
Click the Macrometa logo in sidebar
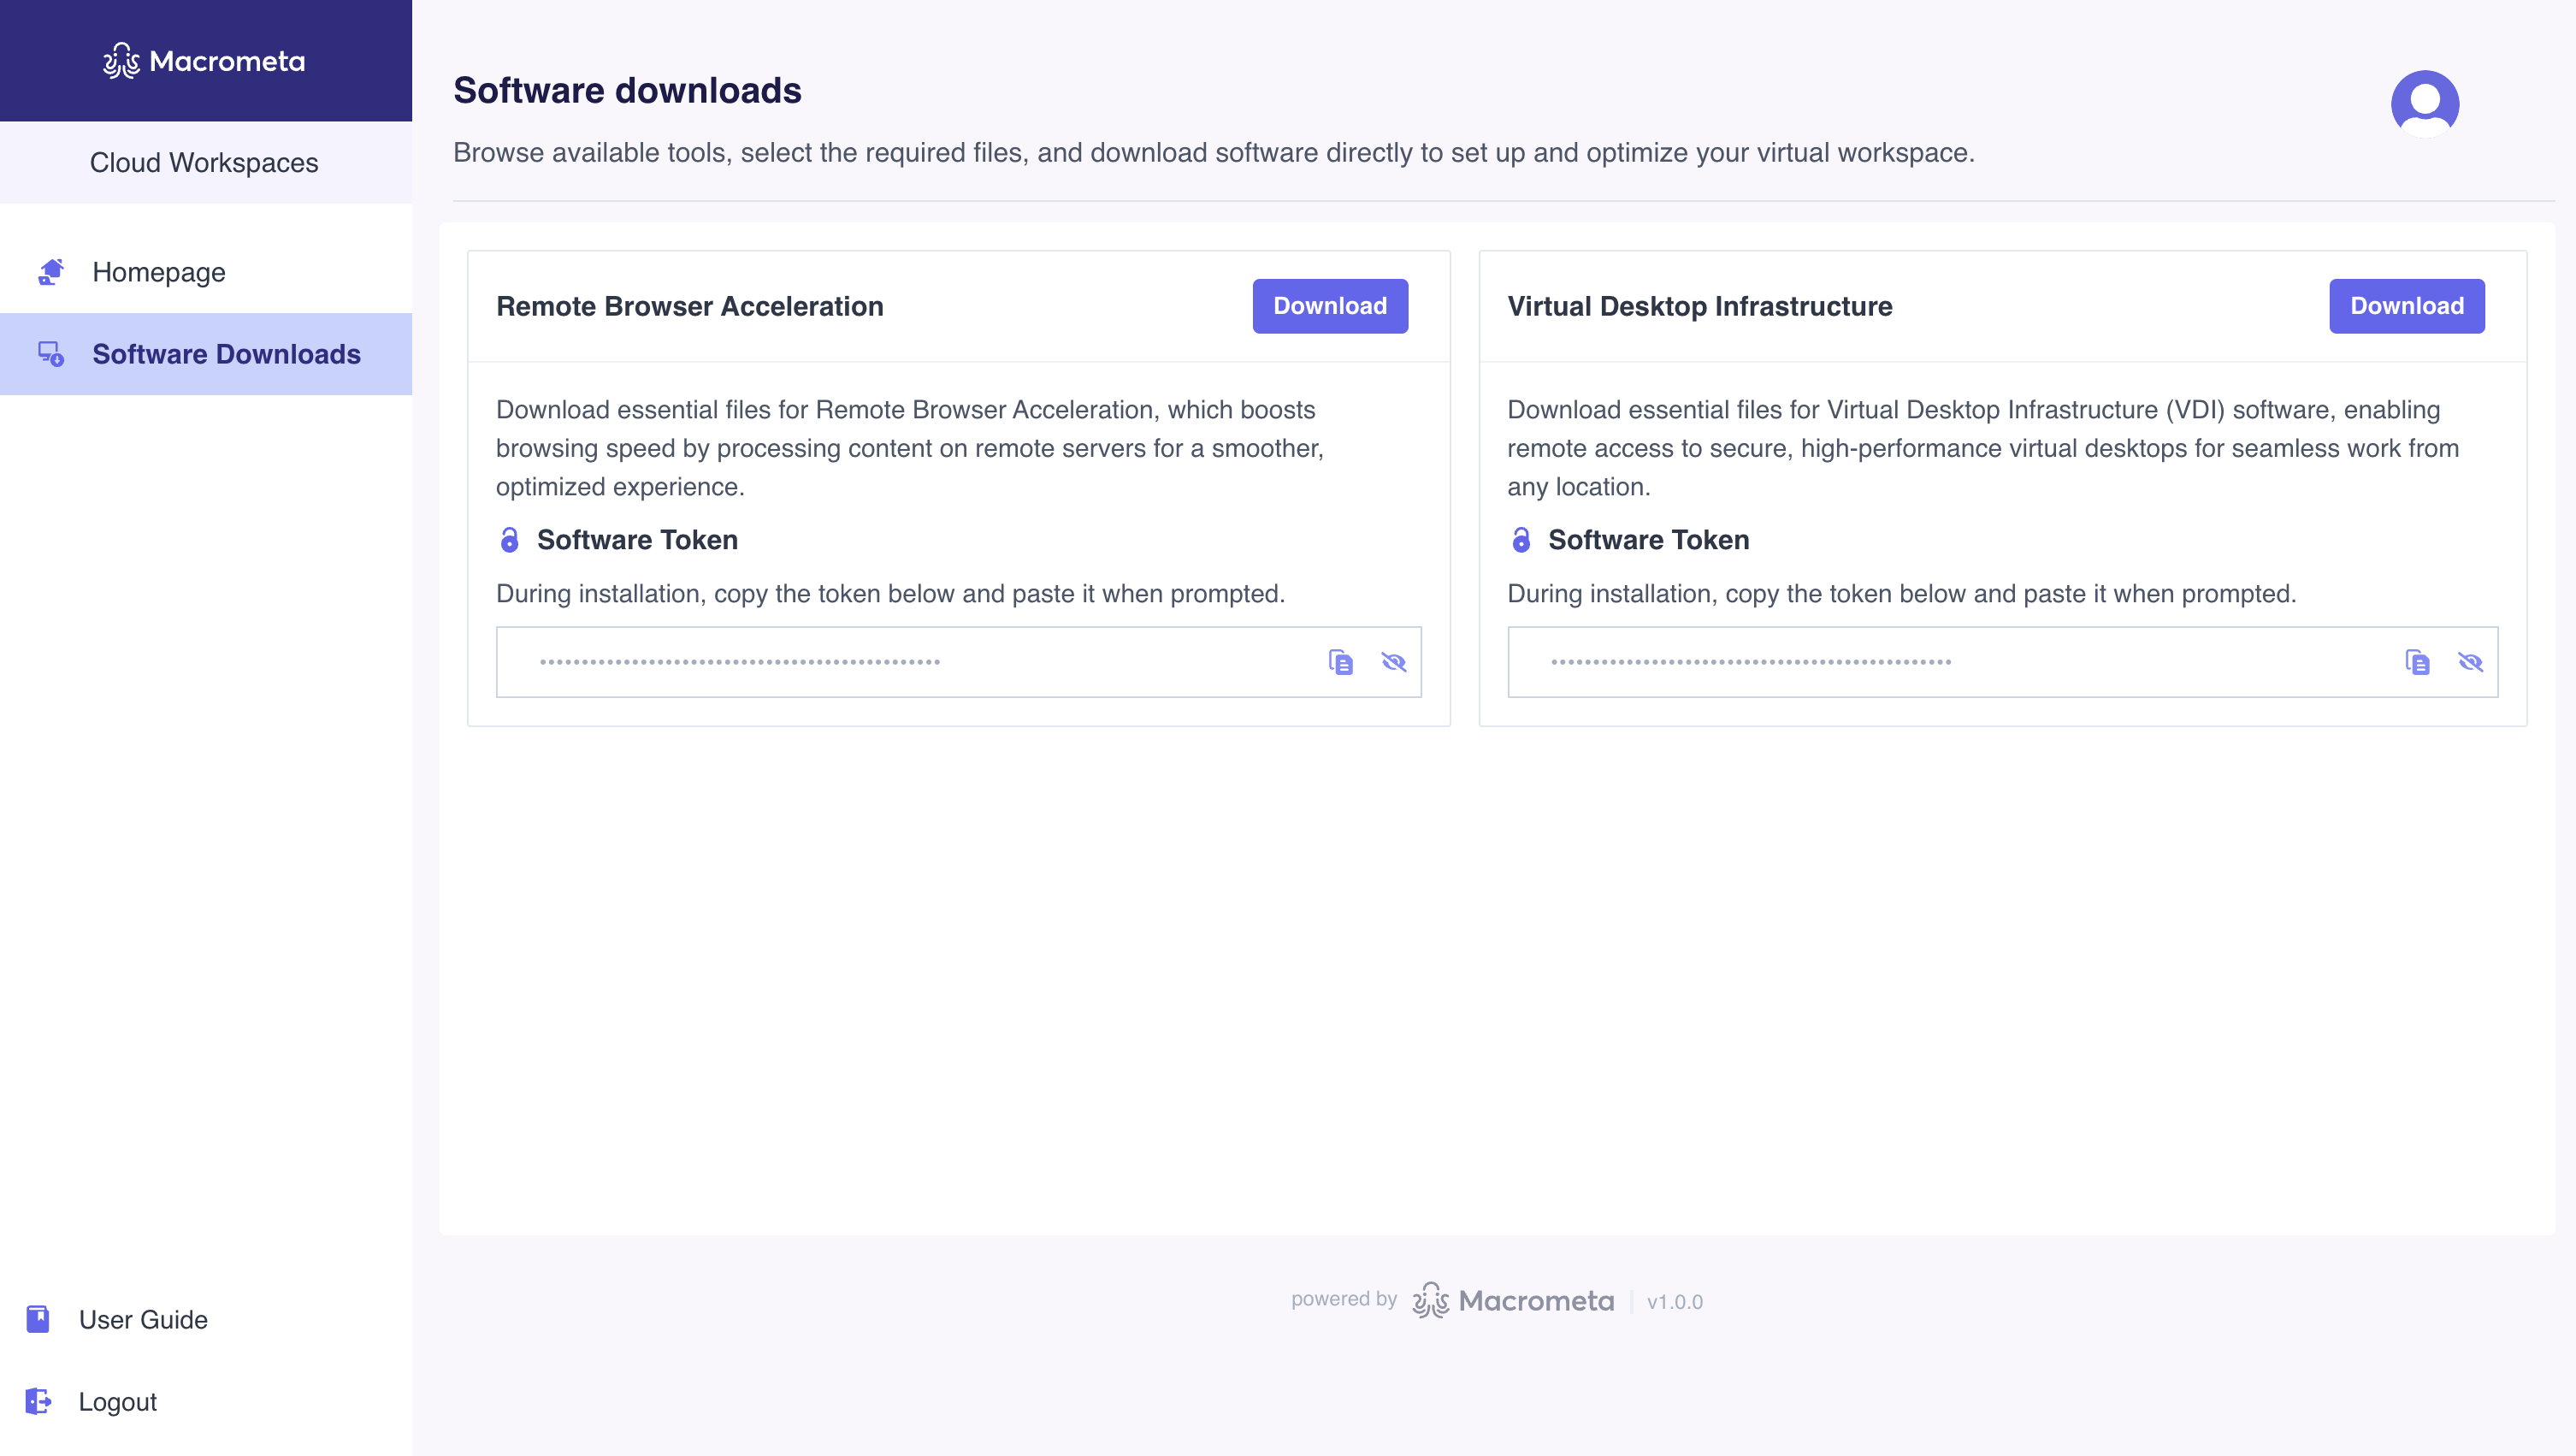point(205,60)
